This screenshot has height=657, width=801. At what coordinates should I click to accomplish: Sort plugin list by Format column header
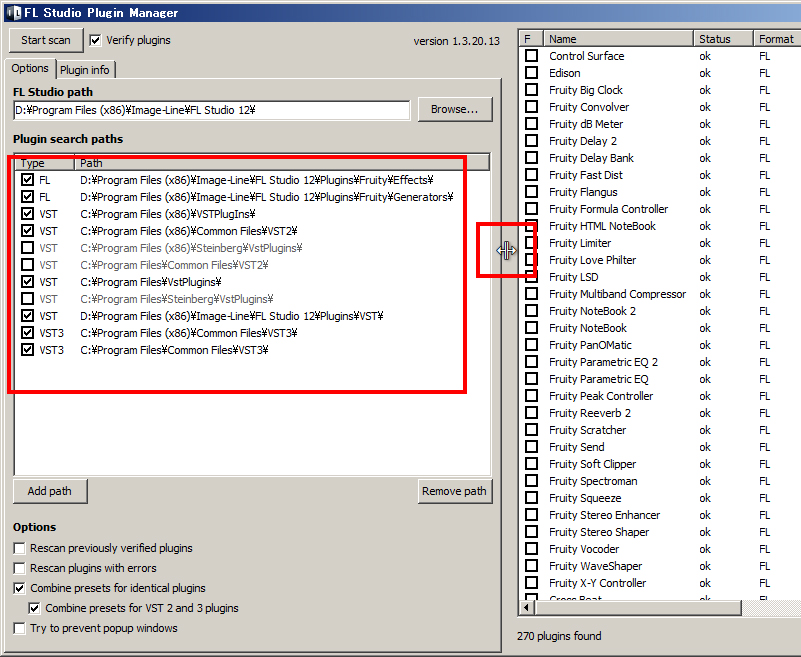coord(777,39)
